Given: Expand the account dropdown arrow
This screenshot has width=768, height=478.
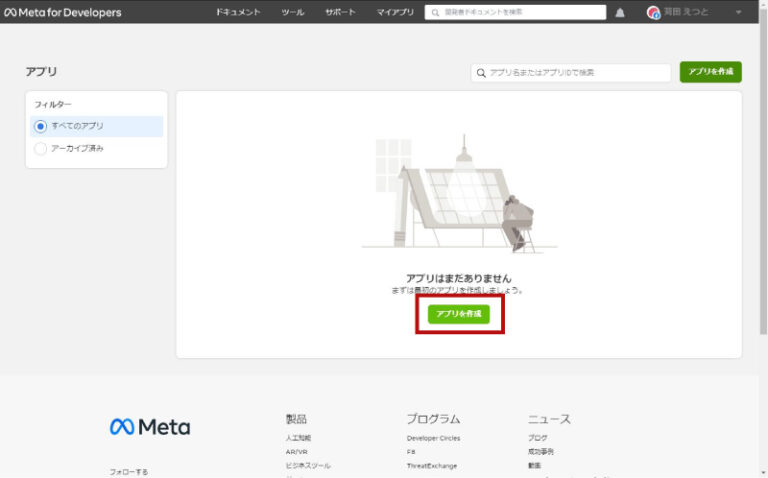Looking at the screenshot, I should tap(739, 13).
